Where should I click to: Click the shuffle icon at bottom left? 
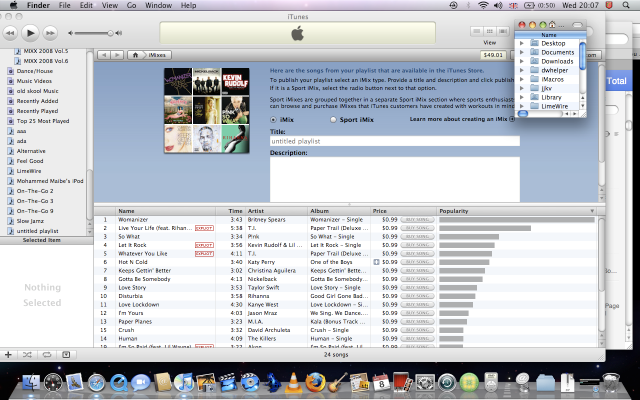[x=27, y=355]
